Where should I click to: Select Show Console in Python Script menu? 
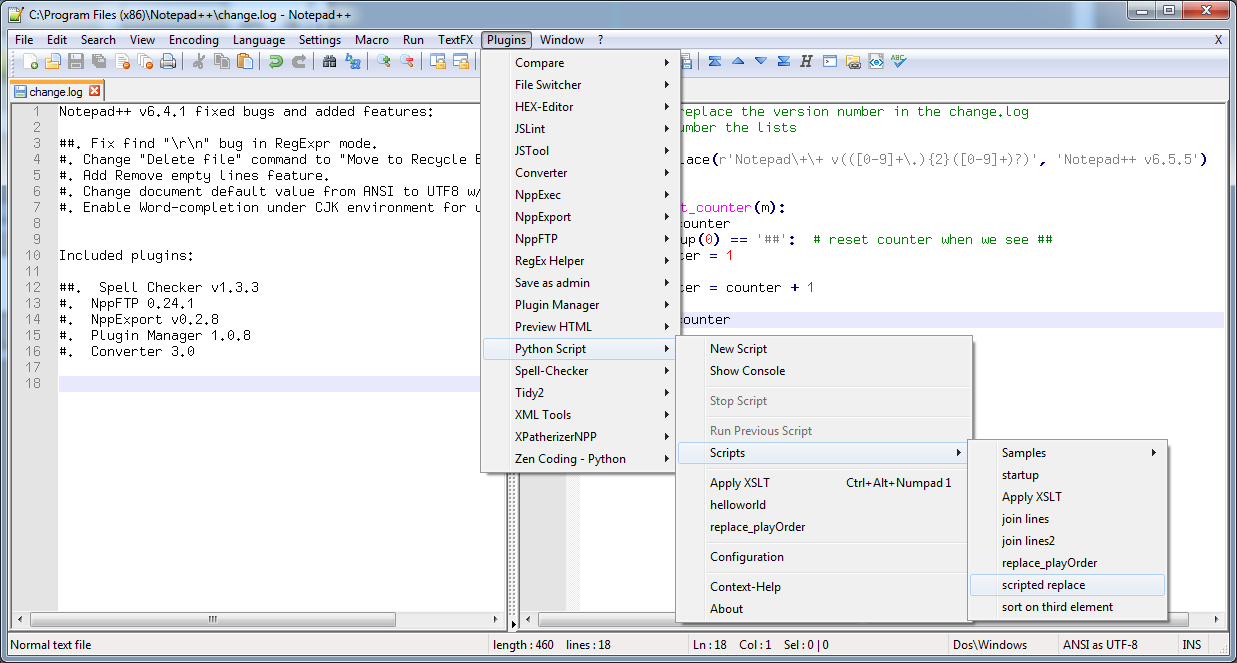[x=747, y=371]
